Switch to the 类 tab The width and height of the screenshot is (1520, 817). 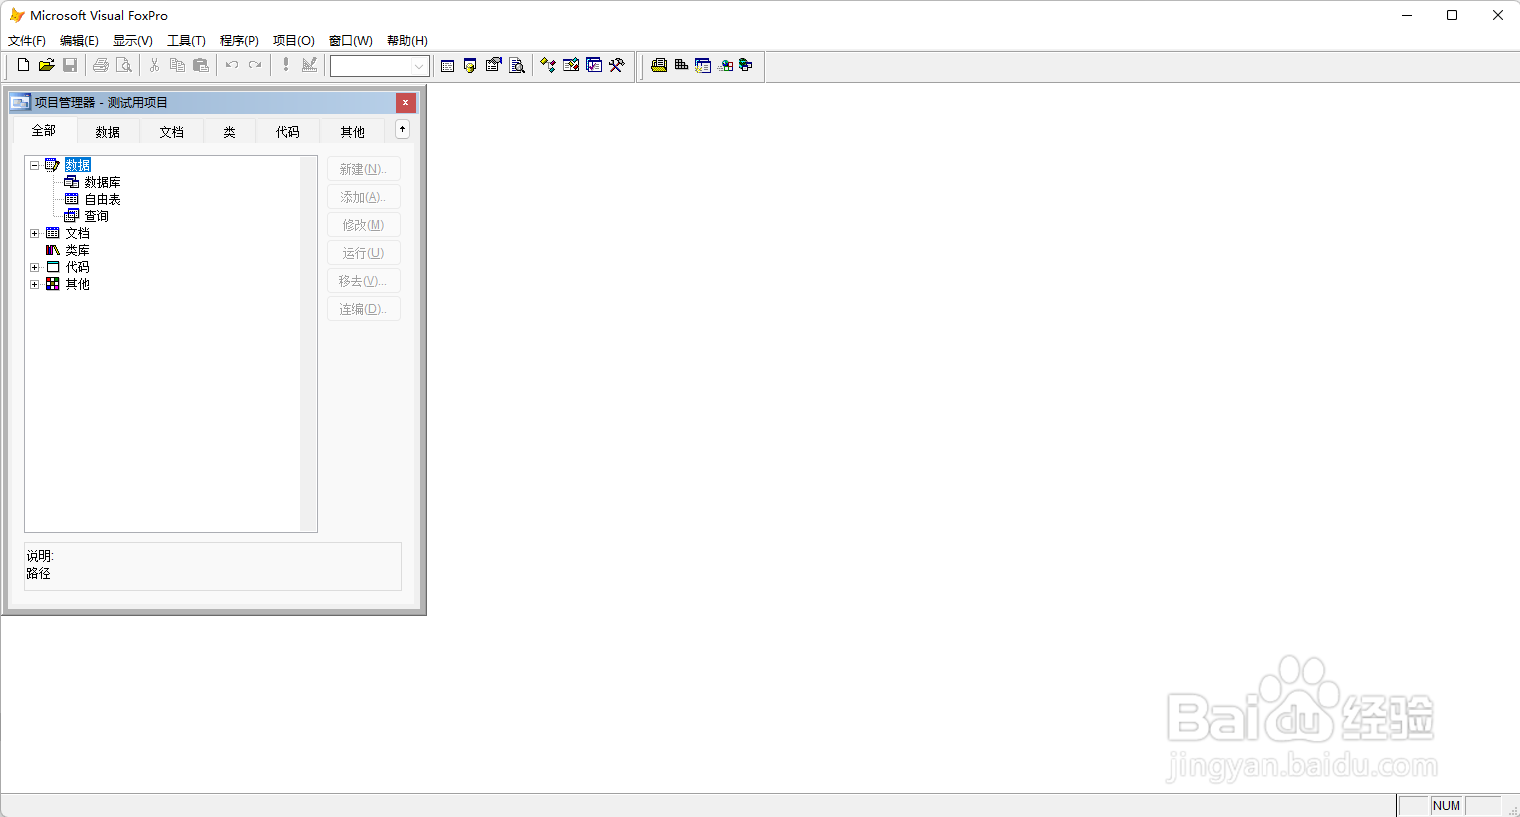tap(229, 132)
